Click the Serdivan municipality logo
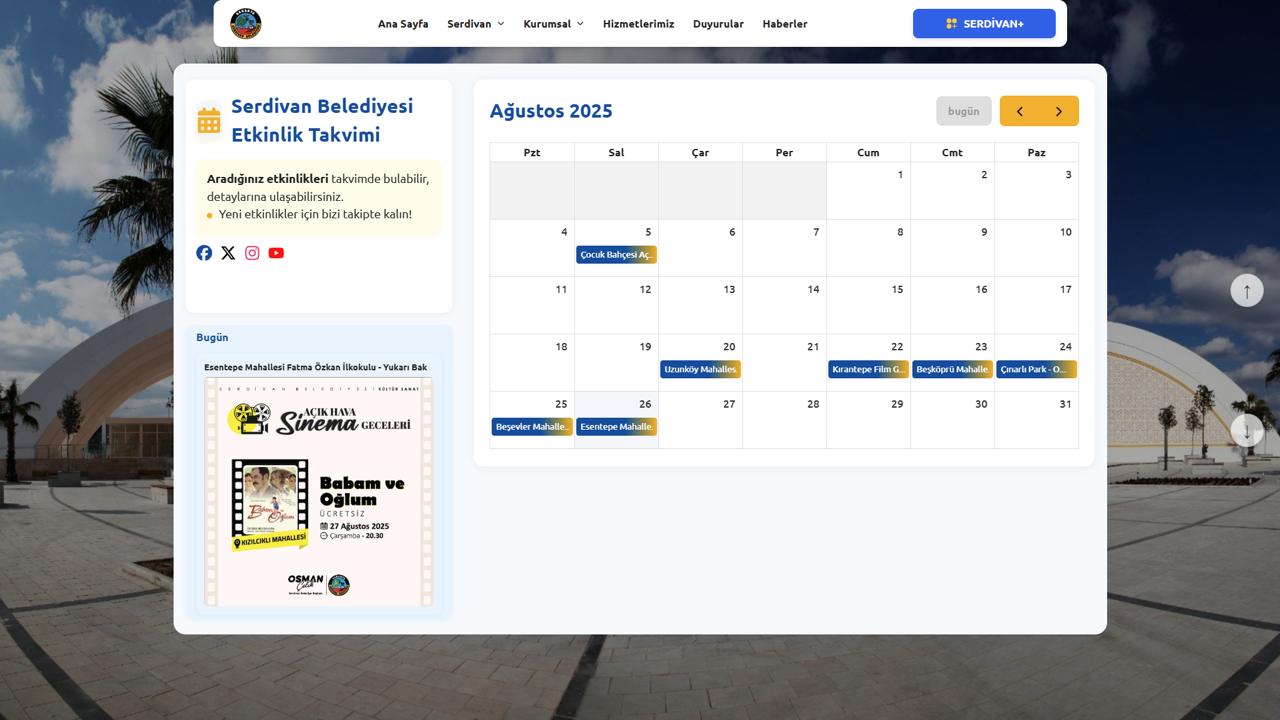The width and height of the screenshot is (1280, 720). point(245,24)
